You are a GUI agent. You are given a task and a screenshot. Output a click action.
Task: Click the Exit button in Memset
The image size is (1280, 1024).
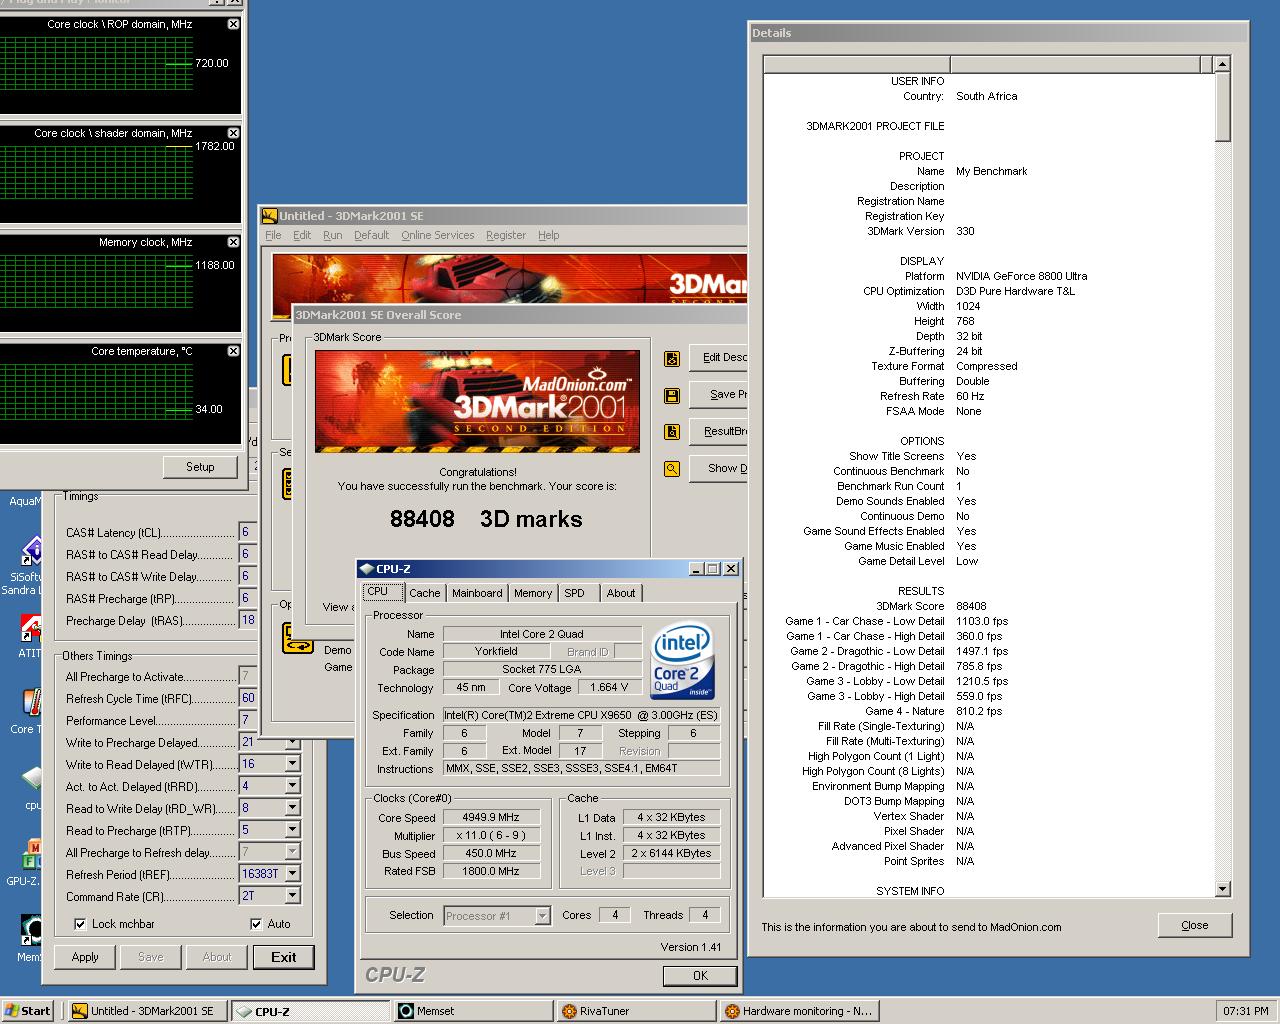[x=283, y=957]
